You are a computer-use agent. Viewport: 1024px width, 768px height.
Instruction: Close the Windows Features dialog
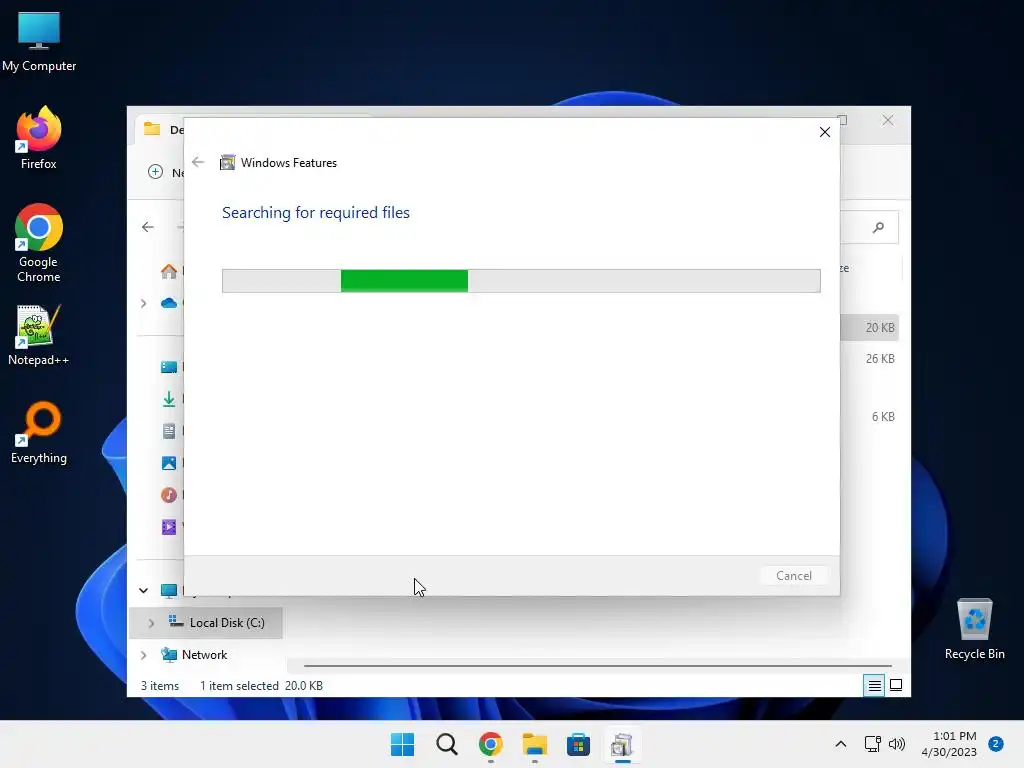(x=825, y=132)
